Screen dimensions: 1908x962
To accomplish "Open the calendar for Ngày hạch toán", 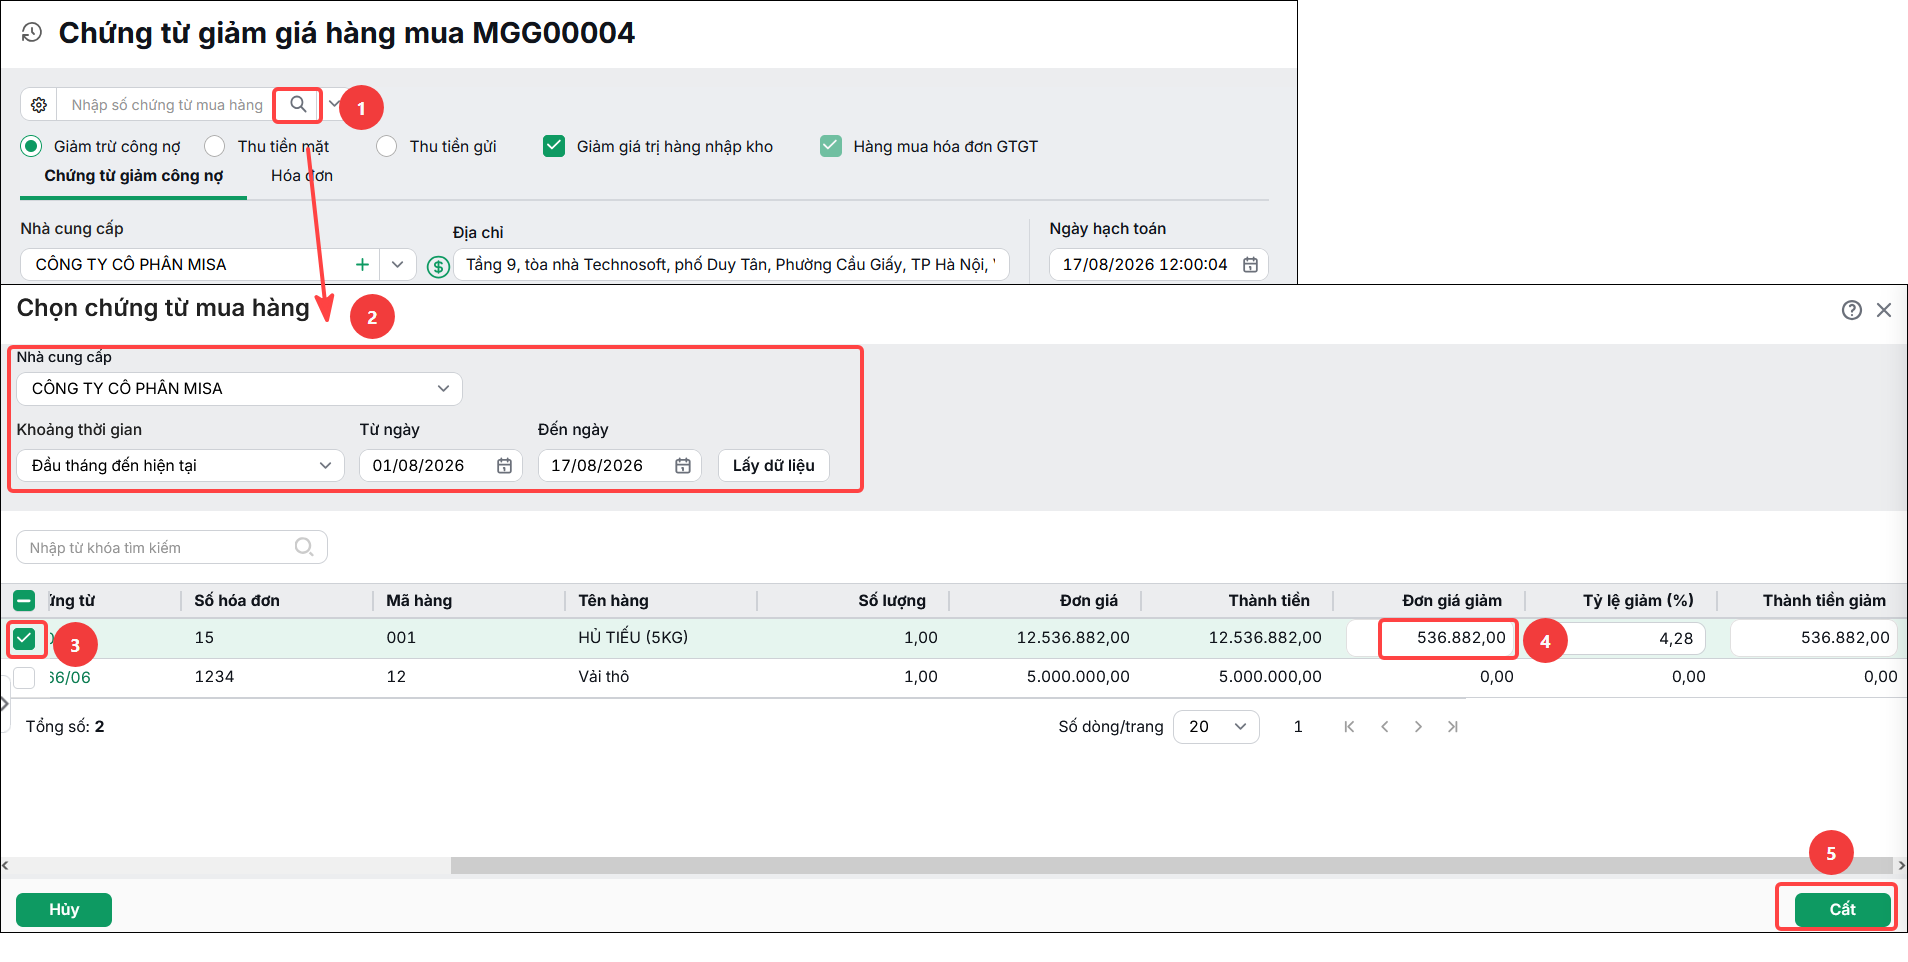I will [1250, 264].
